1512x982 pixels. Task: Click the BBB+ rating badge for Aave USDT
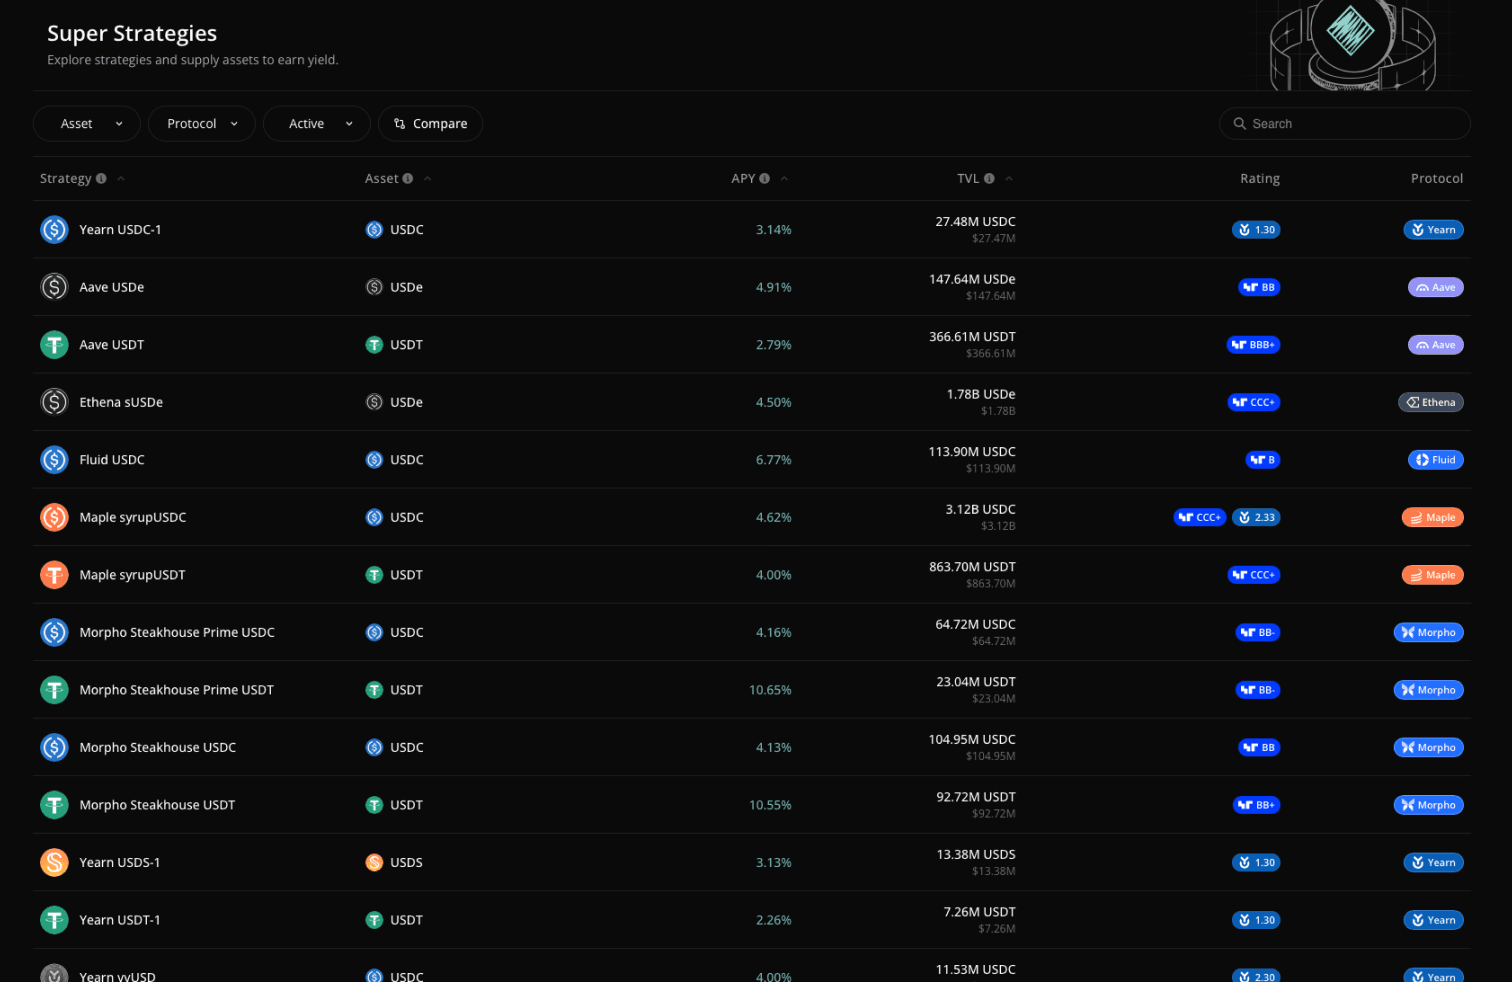pos(1253,345)
